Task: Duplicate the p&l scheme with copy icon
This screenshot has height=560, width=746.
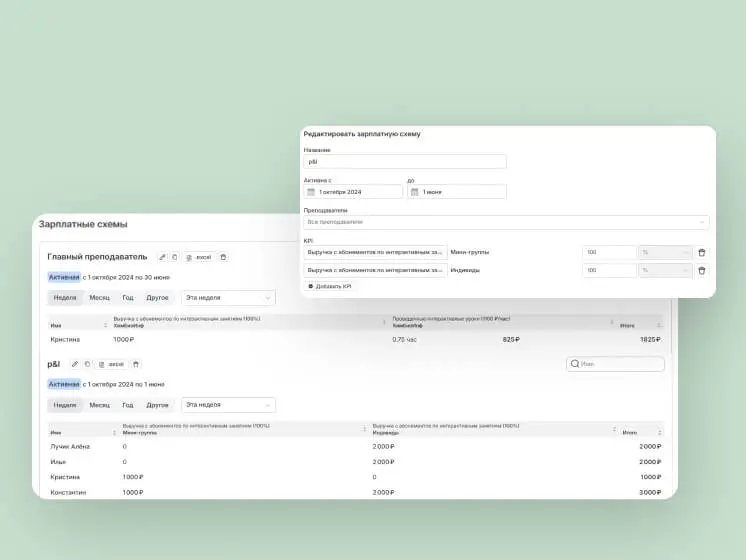Action: click(88, 364)
